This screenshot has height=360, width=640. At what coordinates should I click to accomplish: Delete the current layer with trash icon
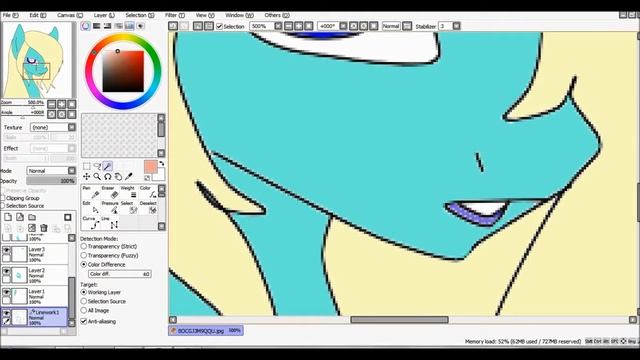tap(44, 228)
